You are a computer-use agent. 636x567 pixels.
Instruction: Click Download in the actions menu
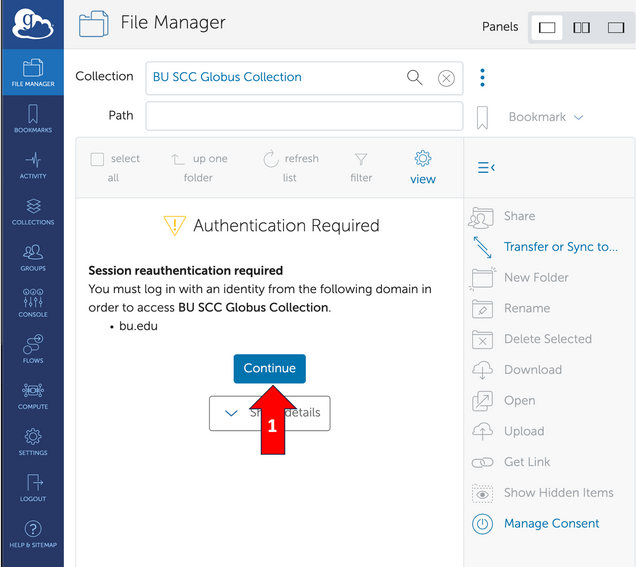pos(517,370)
